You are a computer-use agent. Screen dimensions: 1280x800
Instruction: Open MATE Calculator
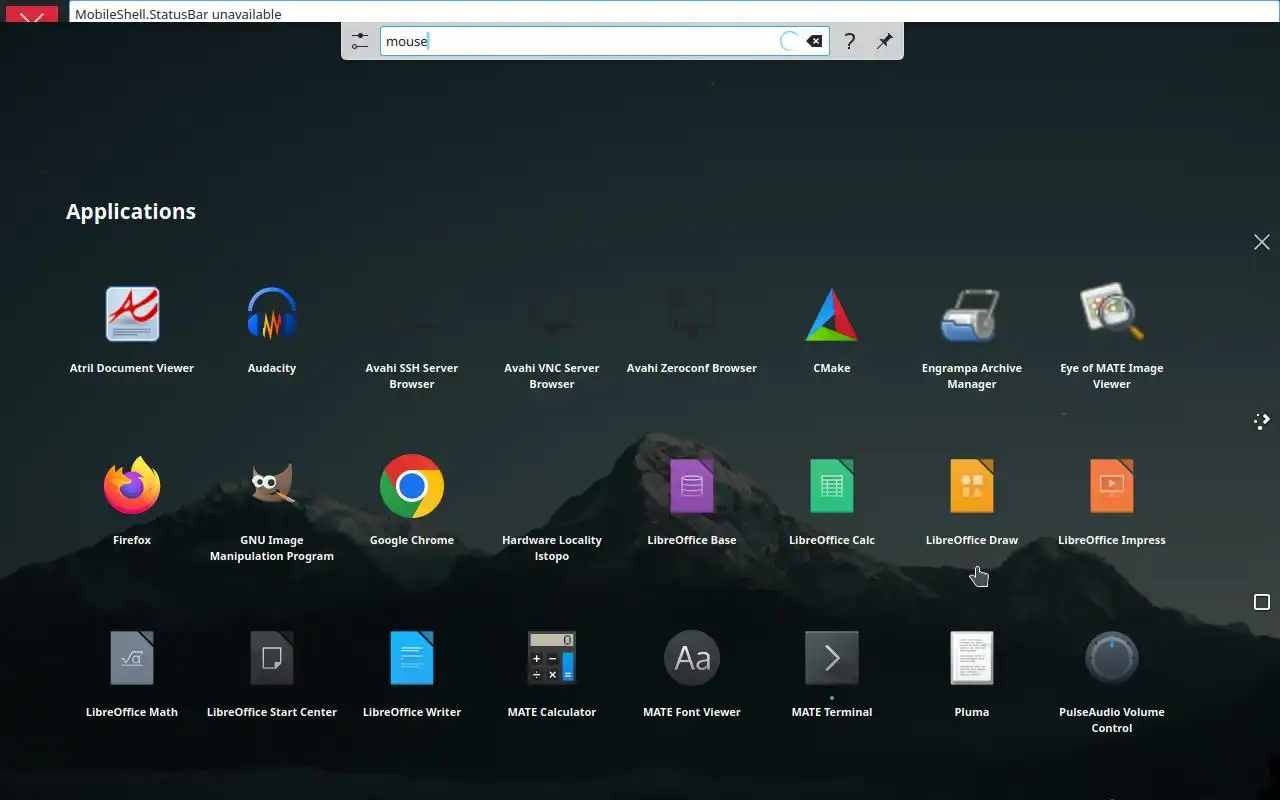pos(552,674)
